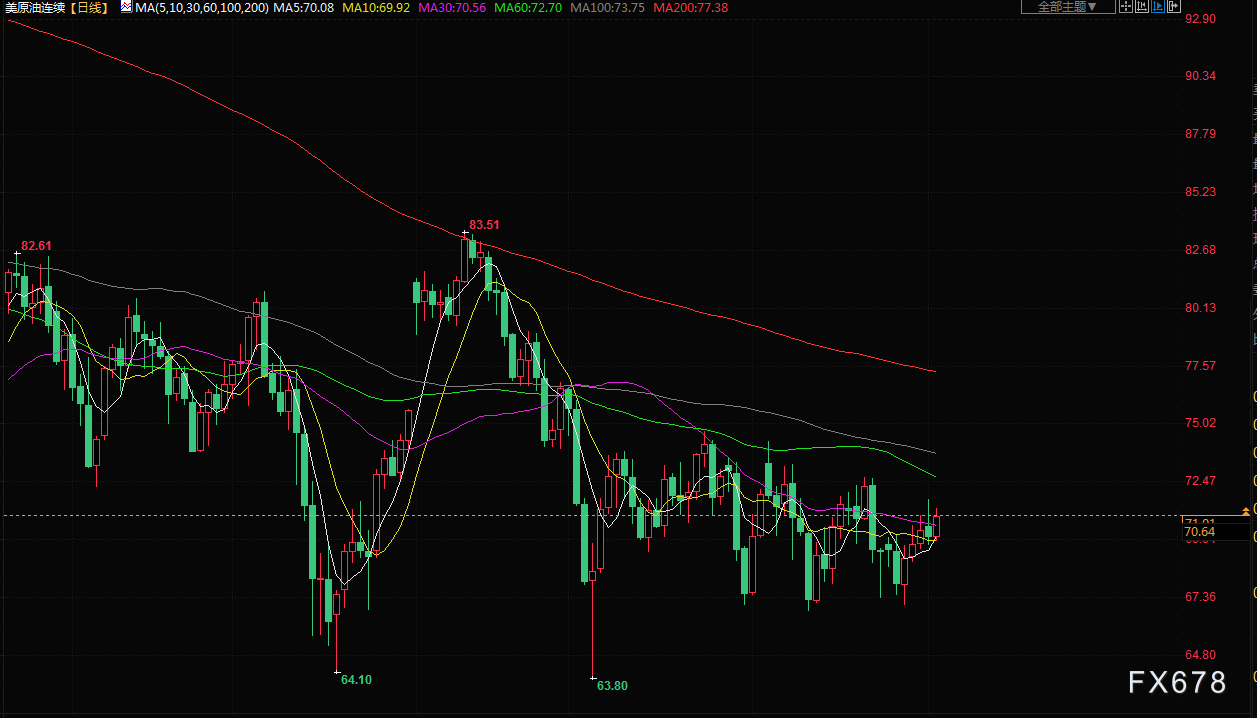The width and height of the screenshot is (1257, 718).
Task: Click the 67.36 axis price label
Action: click(x=1199, y=597)
